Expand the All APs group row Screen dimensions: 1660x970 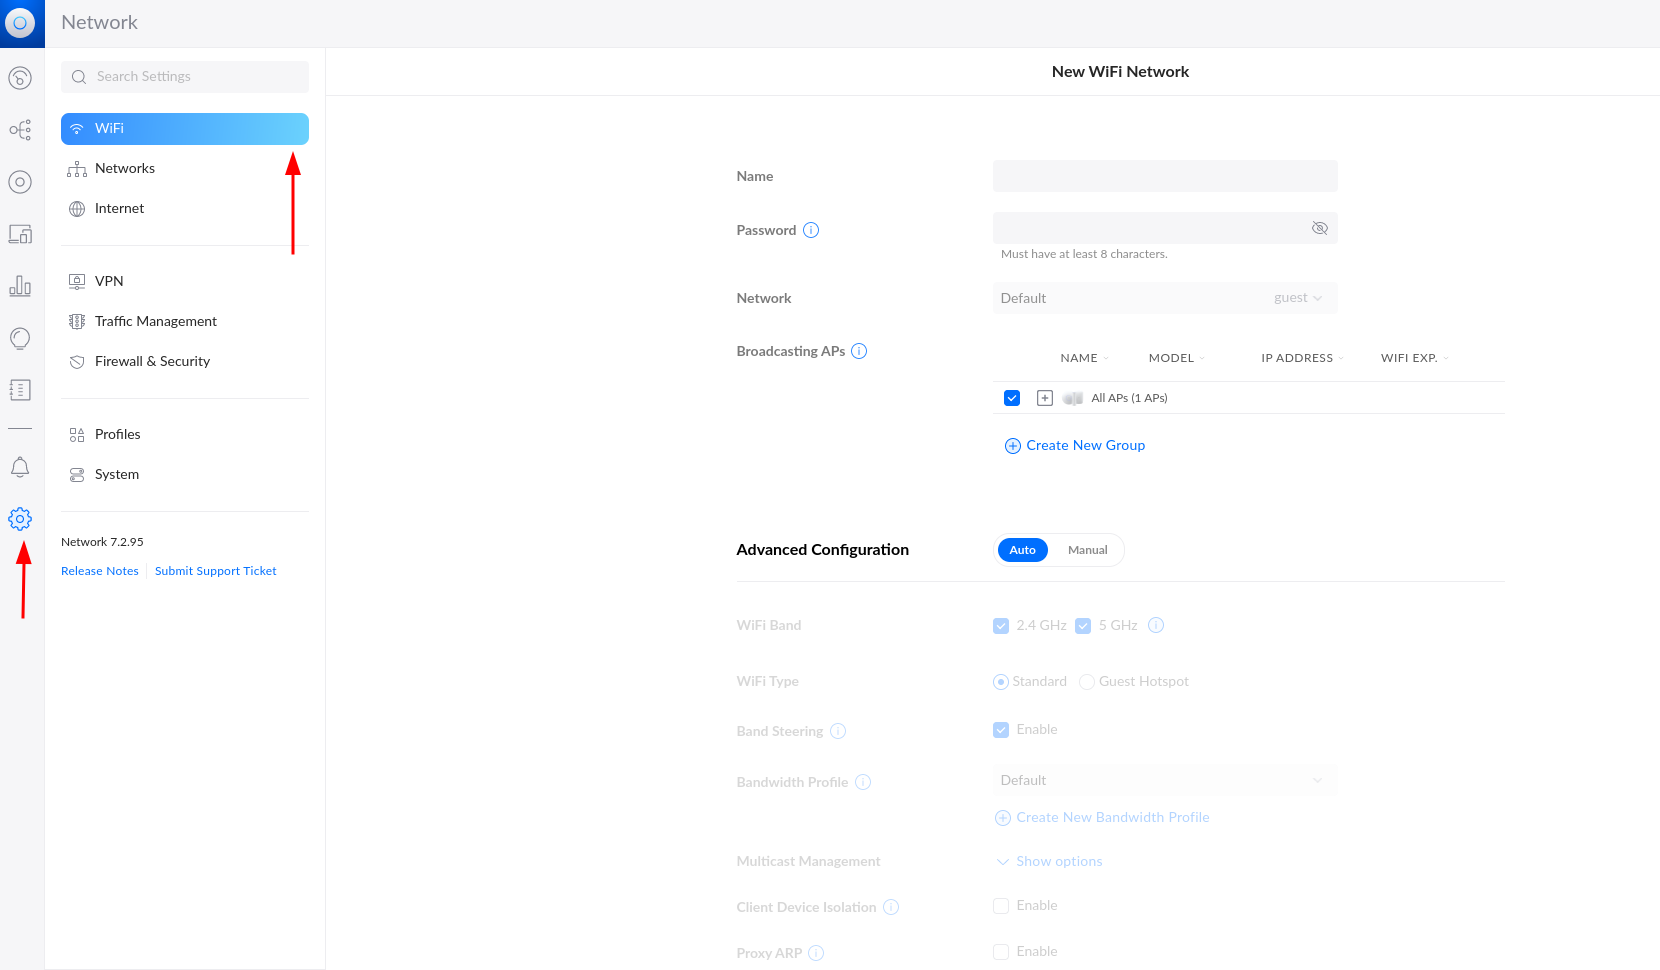[1045, 398]
